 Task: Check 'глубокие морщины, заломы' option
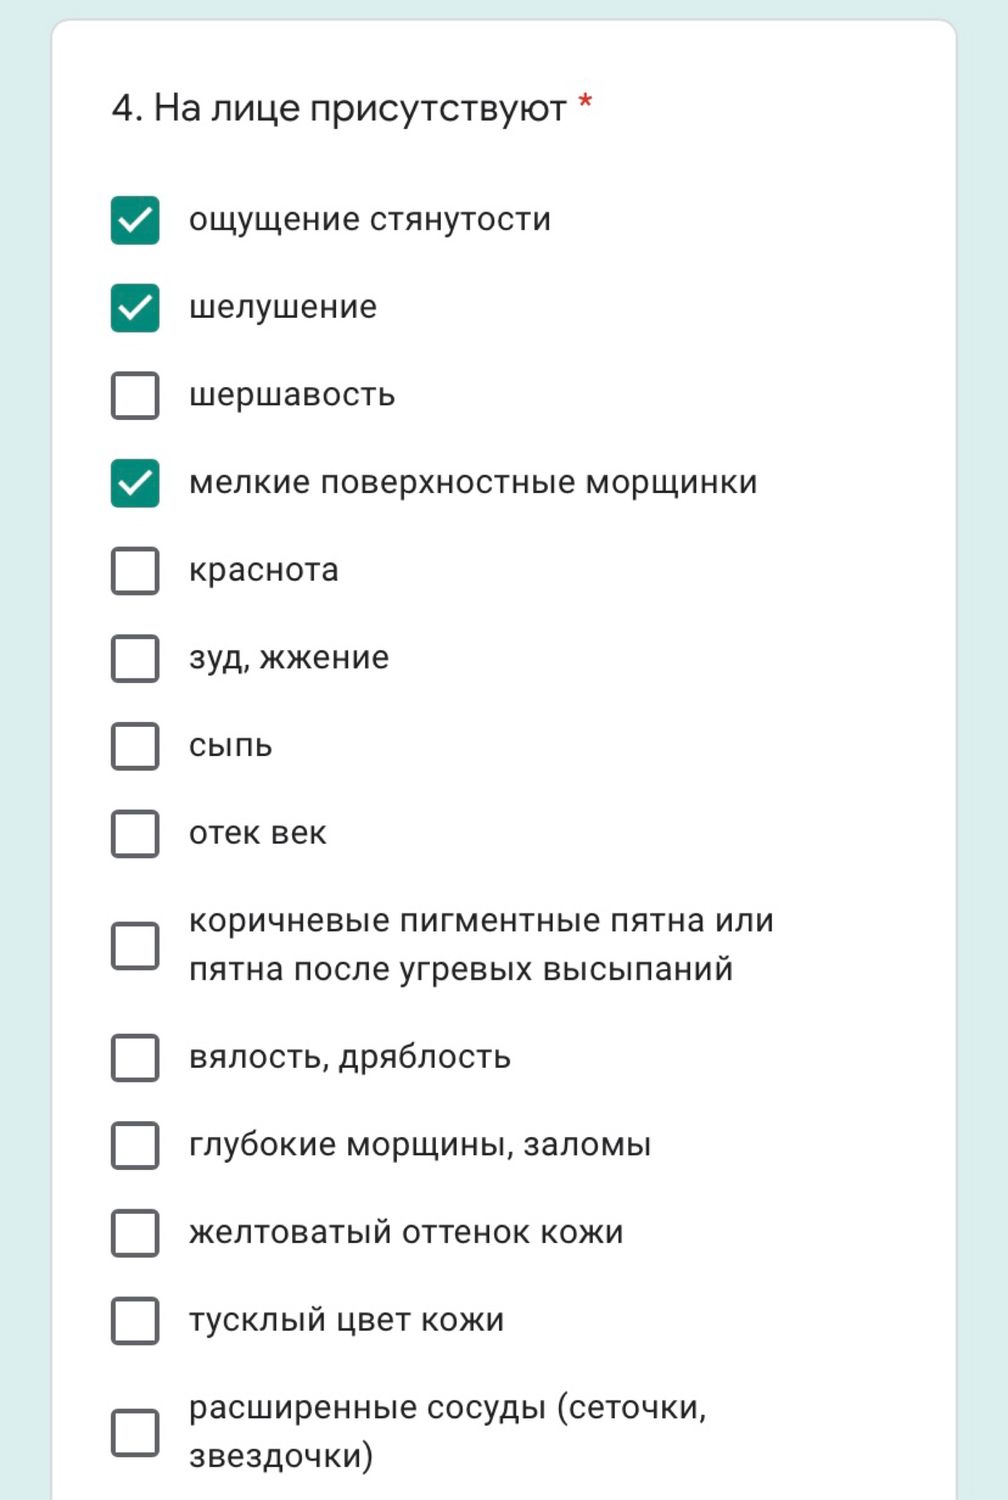click(135, 1145)
